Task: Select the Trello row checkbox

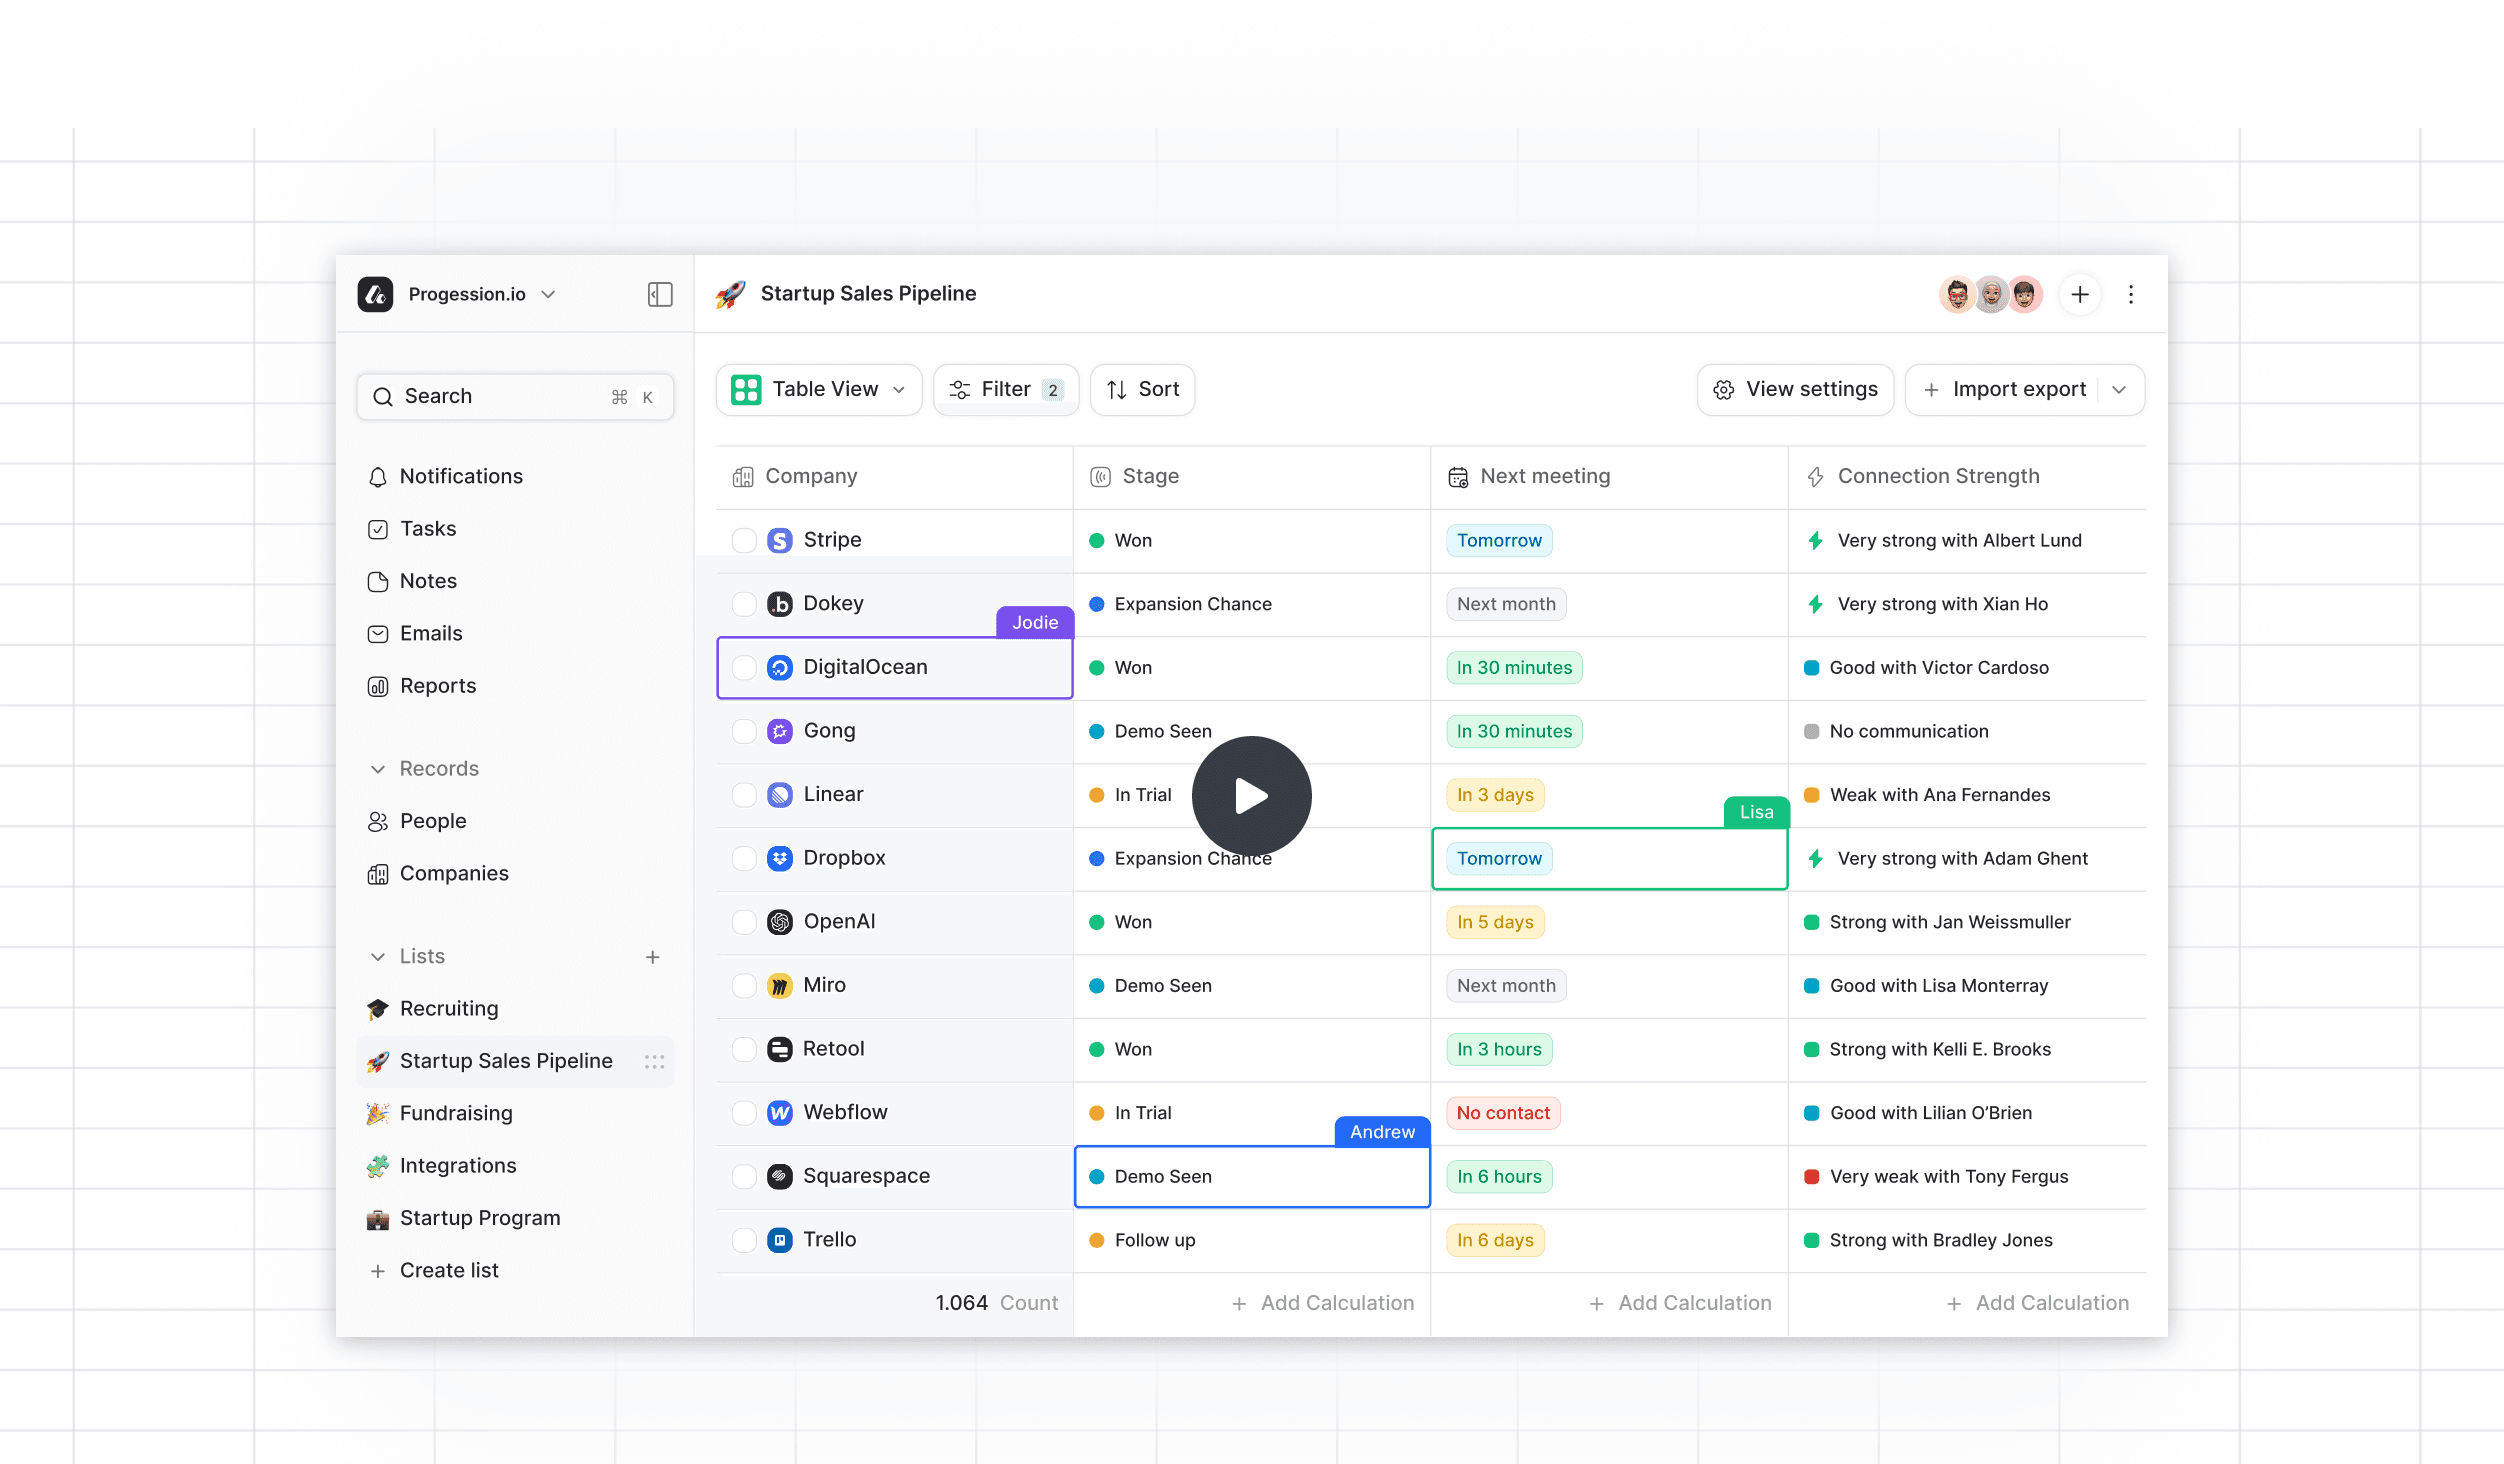Action: pyautogui.click(x=744, y=1240)
